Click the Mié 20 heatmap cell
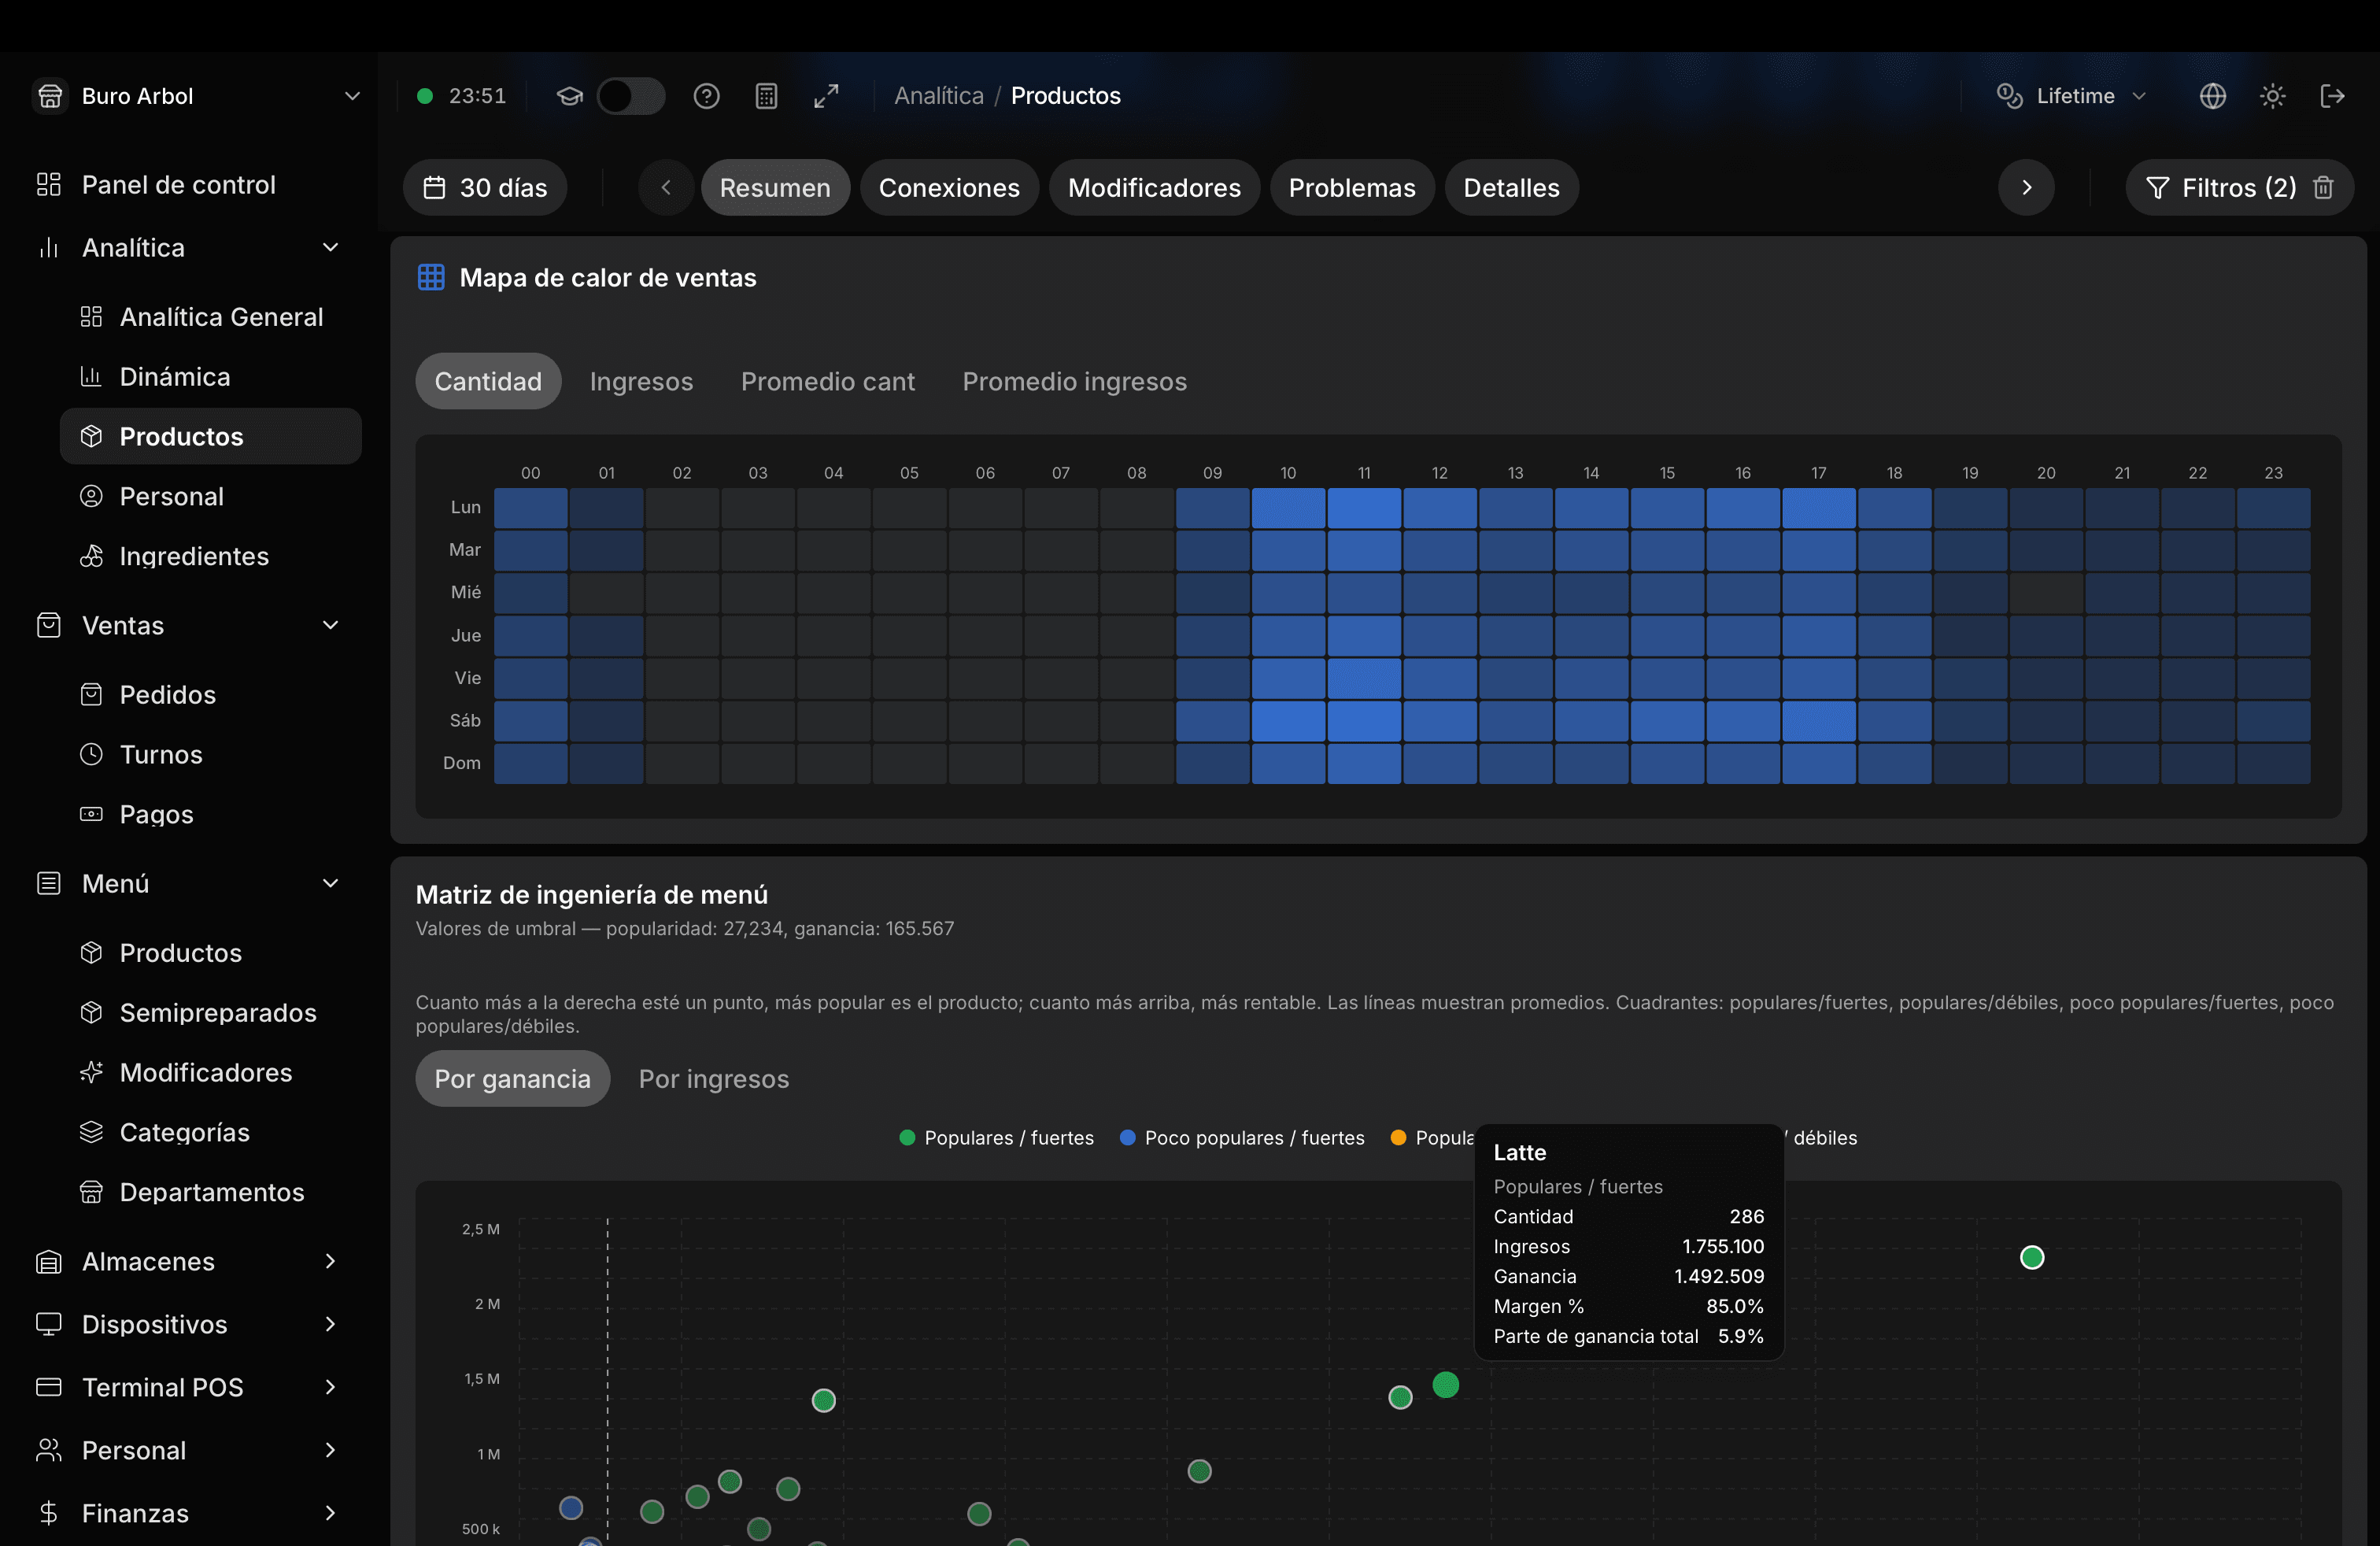Viewport: 2380px width, 1546px height. (x=2046, y=593)
